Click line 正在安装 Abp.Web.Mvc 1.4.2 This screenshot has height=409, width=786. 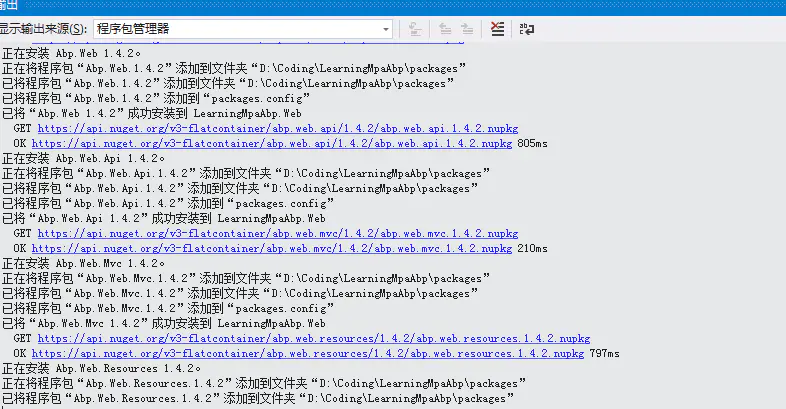click(84, 264)
